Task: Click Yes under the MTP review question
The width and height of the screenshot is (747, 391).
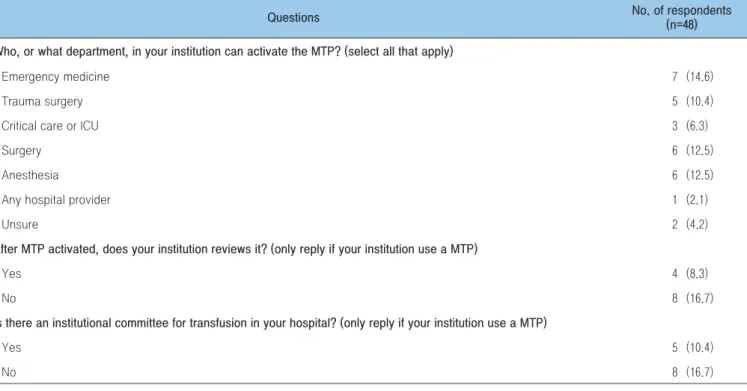Action: (11, 274)
